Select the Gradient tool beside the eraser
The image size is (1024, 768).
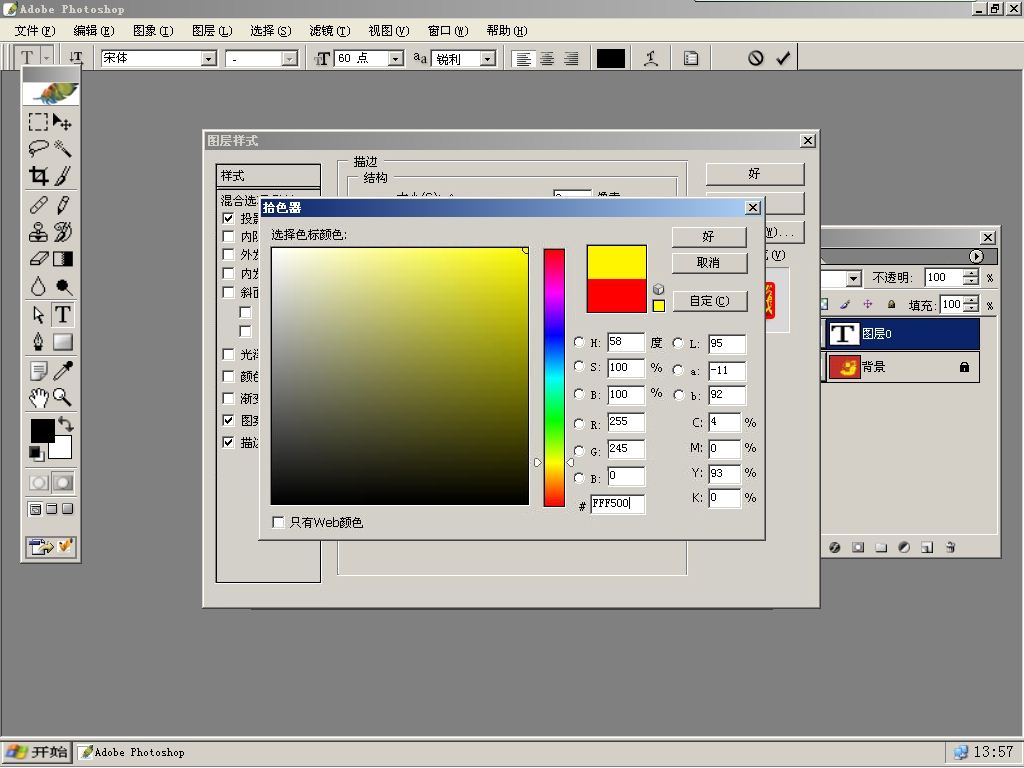63,259
